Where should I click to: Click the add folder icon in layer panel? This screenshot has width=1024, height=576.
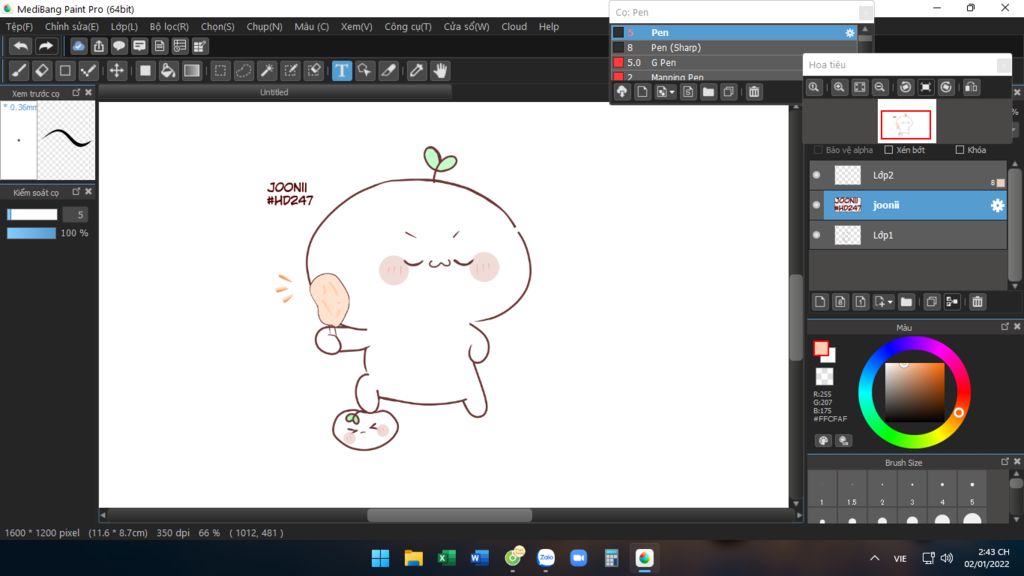(x=906, y=302)
